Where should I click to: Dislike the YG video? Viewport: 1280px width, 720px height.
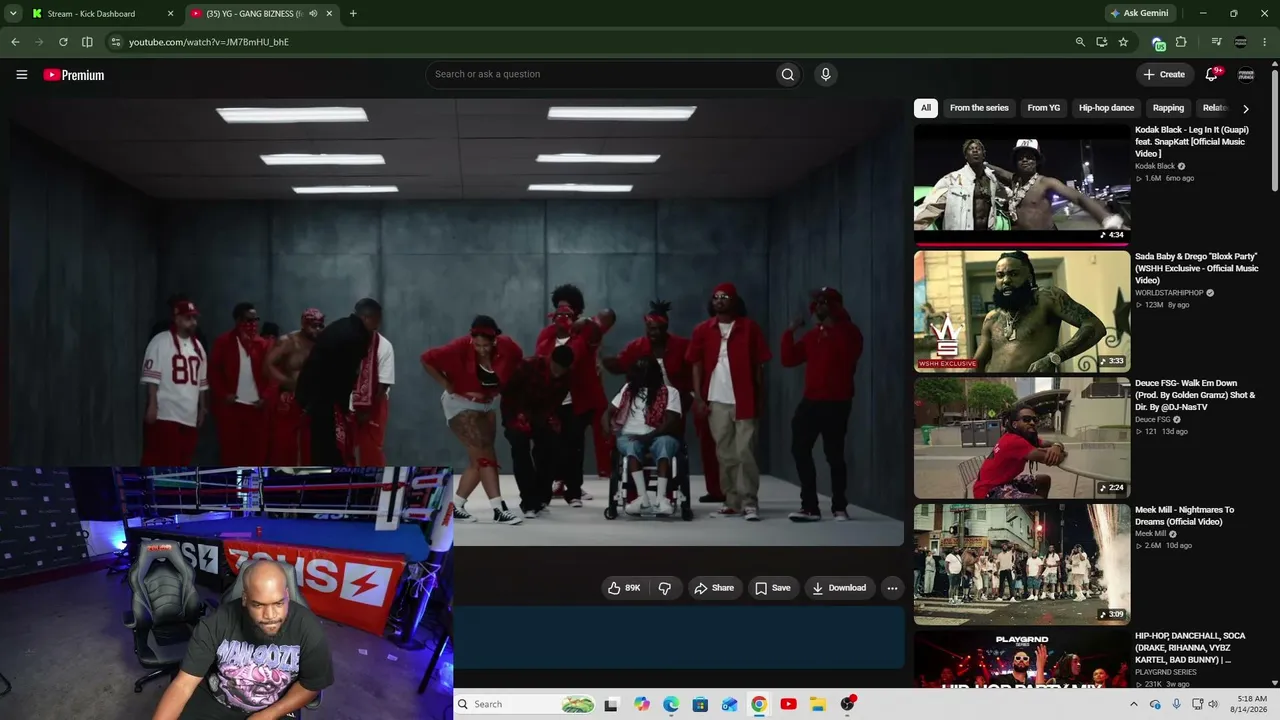(665, 588)
